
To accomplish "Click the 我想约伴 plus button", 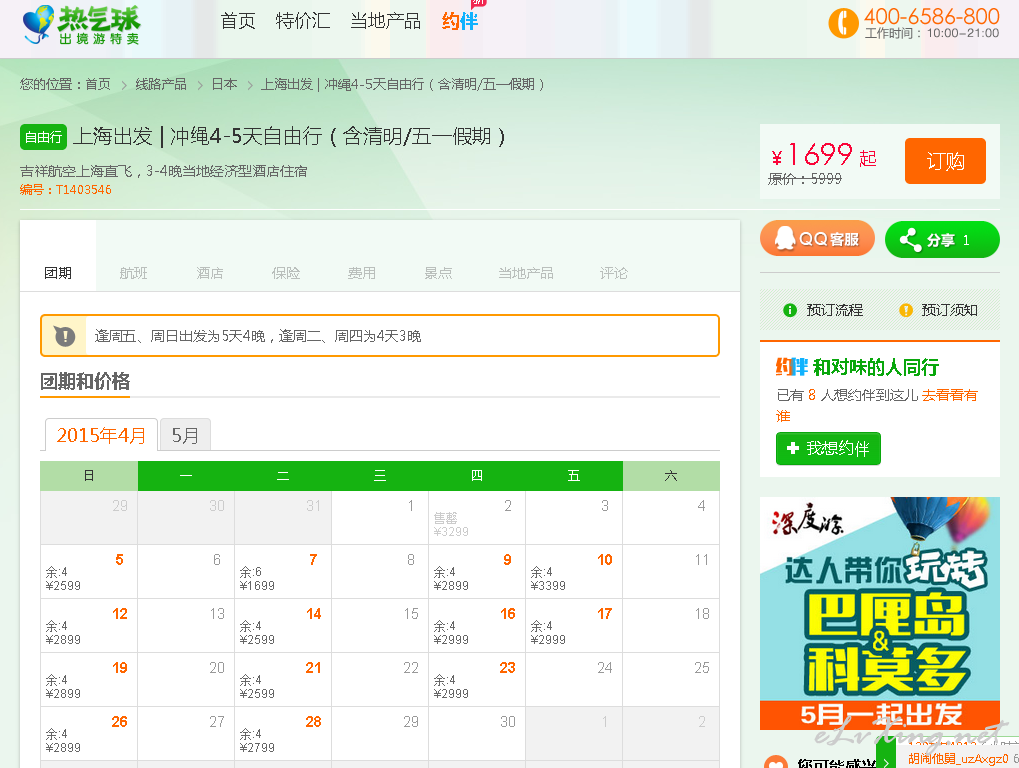I will [828, 448].
